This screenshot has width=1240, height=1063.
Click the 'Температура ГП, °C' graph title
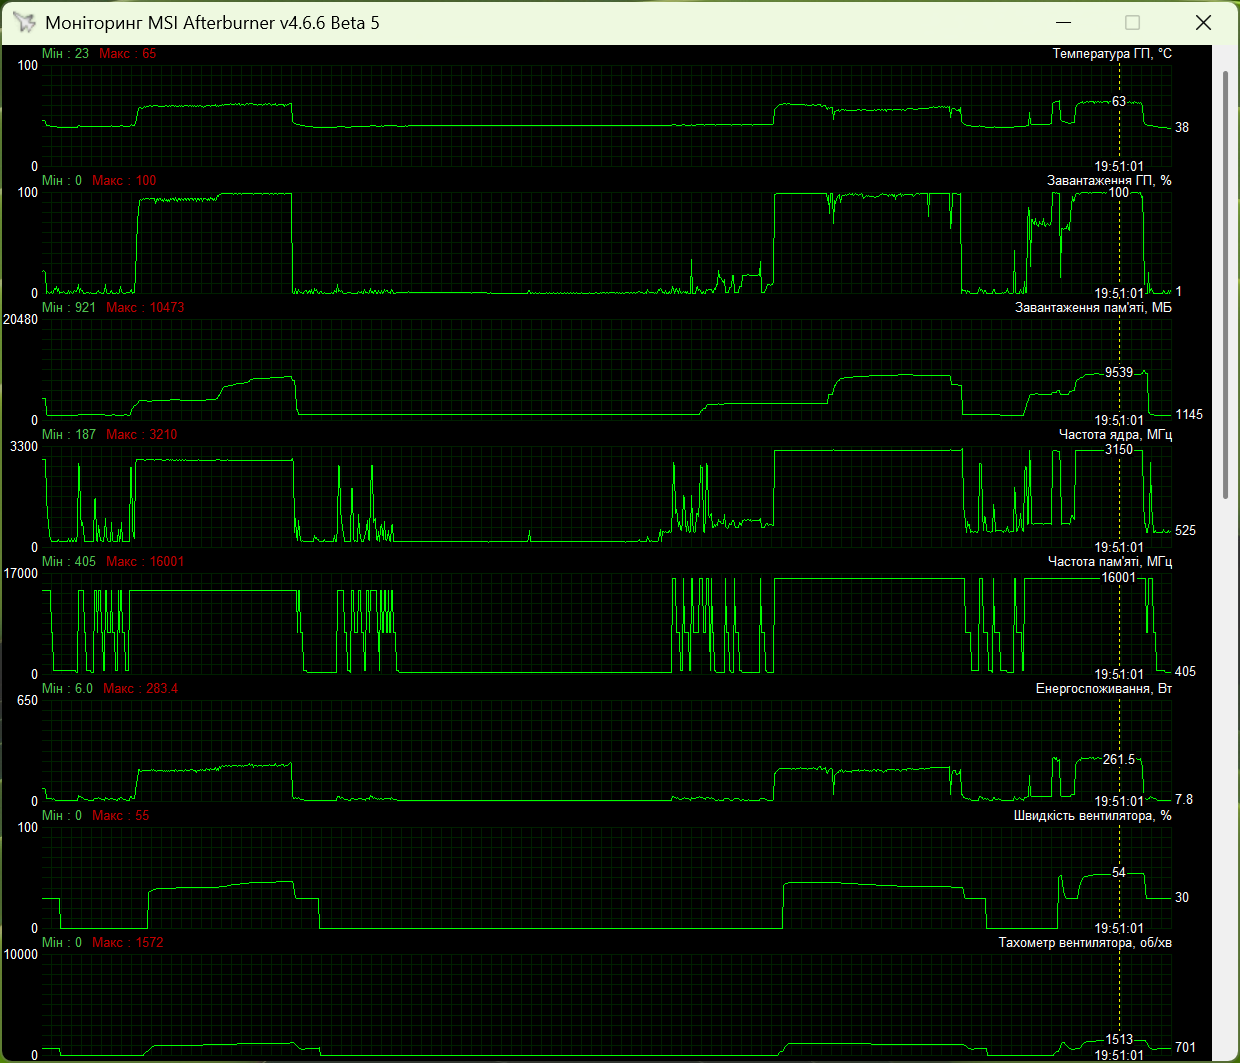click(1112, 54)
